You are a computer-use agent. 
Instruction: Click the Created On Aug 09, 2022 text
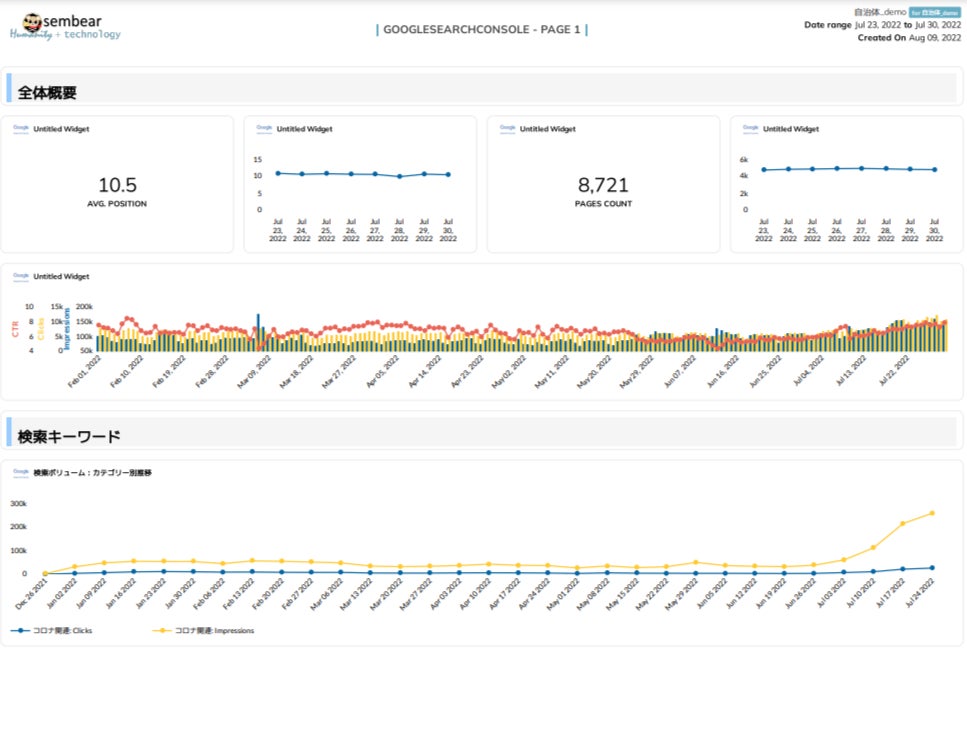click(x=909, y=37)
